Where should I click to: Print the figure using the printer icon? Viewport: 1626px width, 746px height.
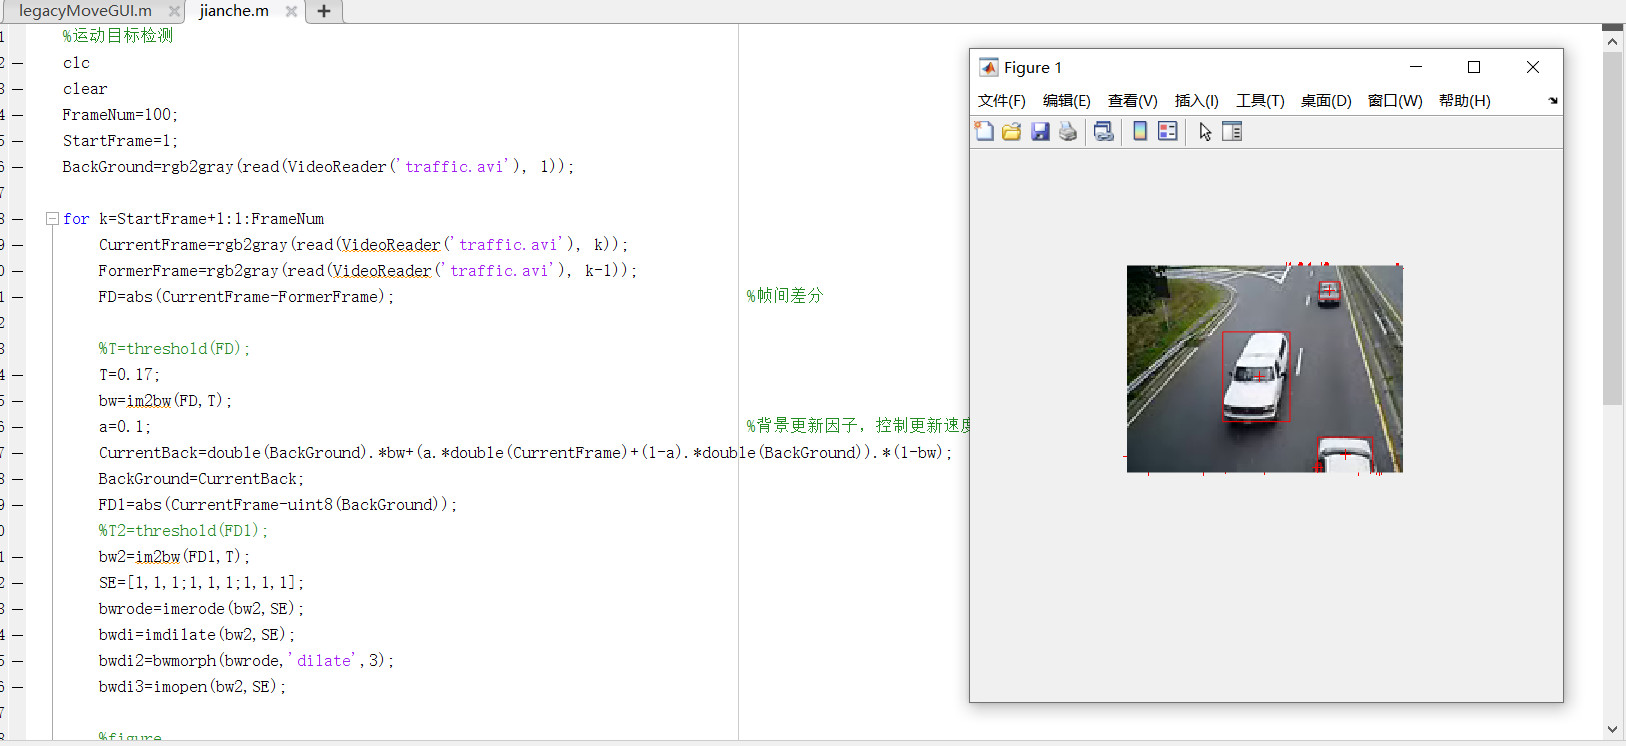1068,131
